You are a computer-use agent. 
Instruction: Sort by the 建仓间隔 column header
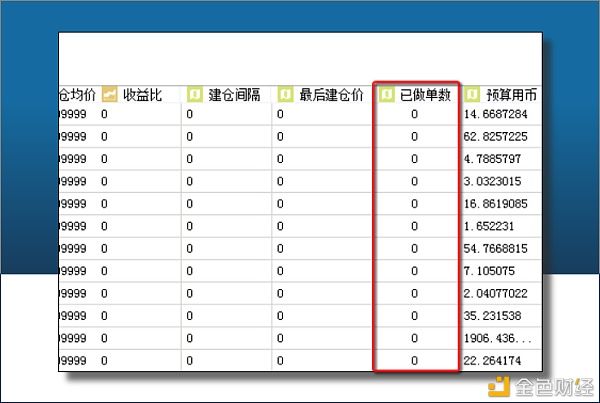click(232, 95)
